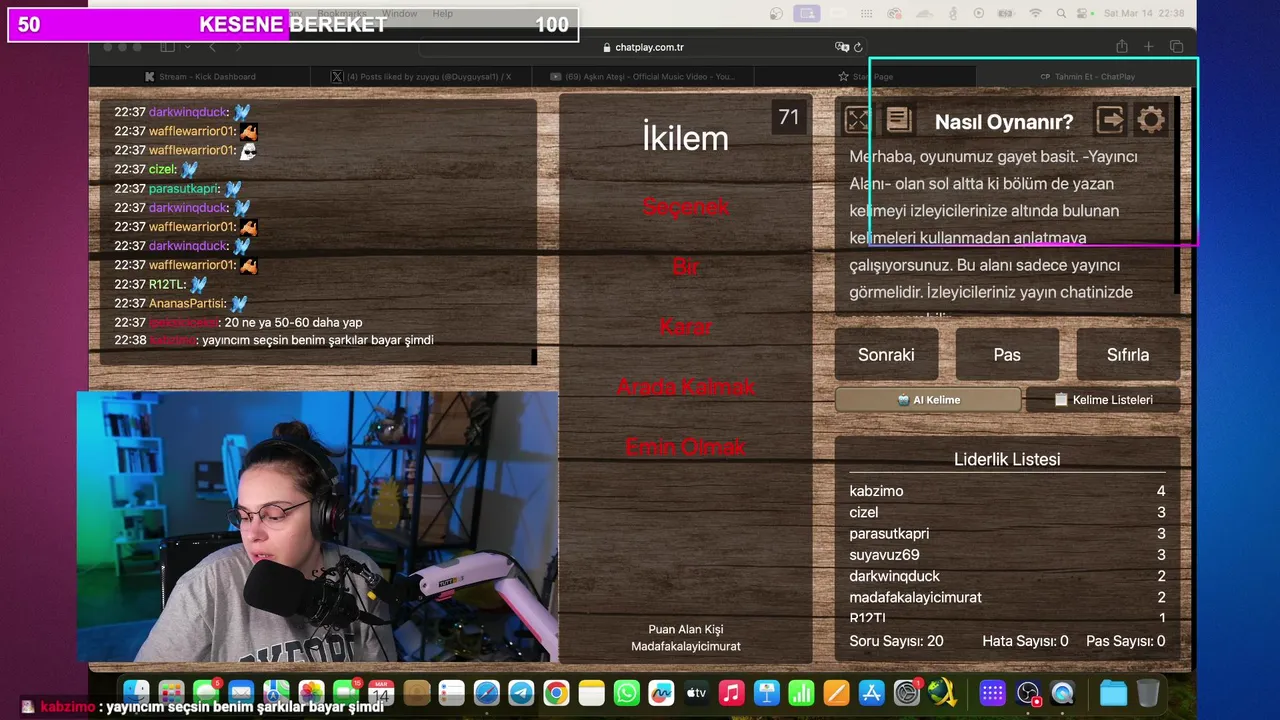Show the Safari tab overview

pyautogui.click(x=1176, y=47)
